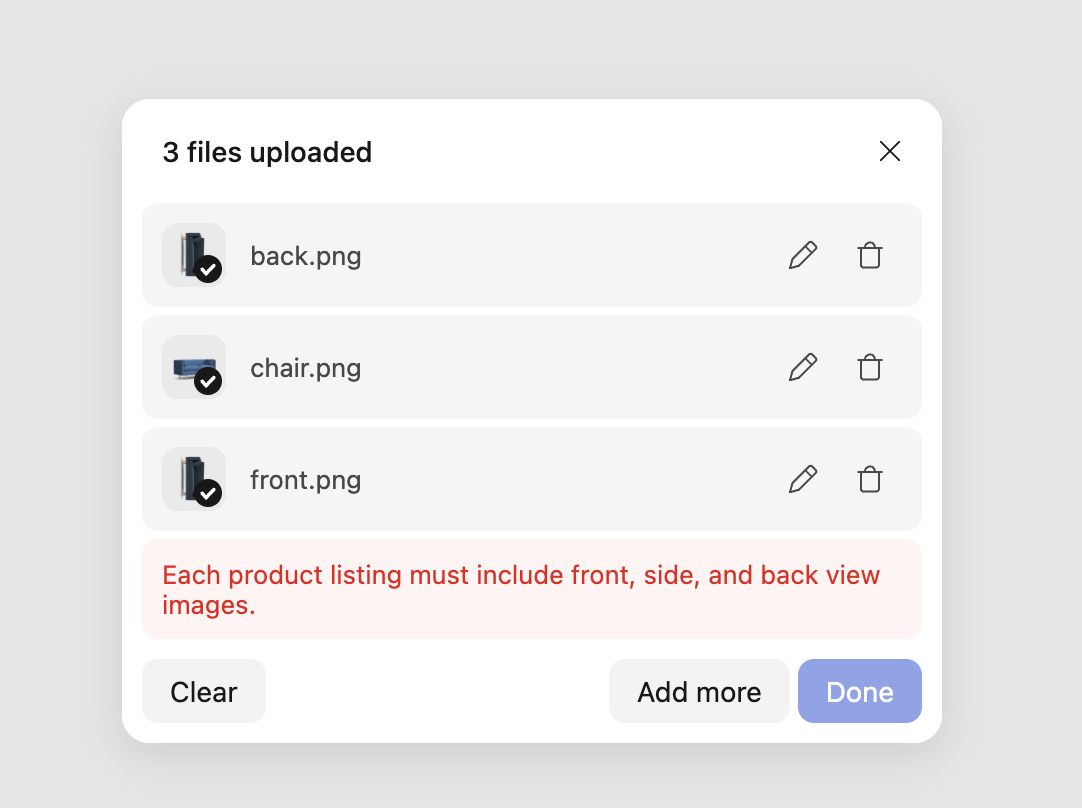Screen dimensions: 1082x808
Task: Click the checkmark badge on back.png thumbnail
Action: 208,271
